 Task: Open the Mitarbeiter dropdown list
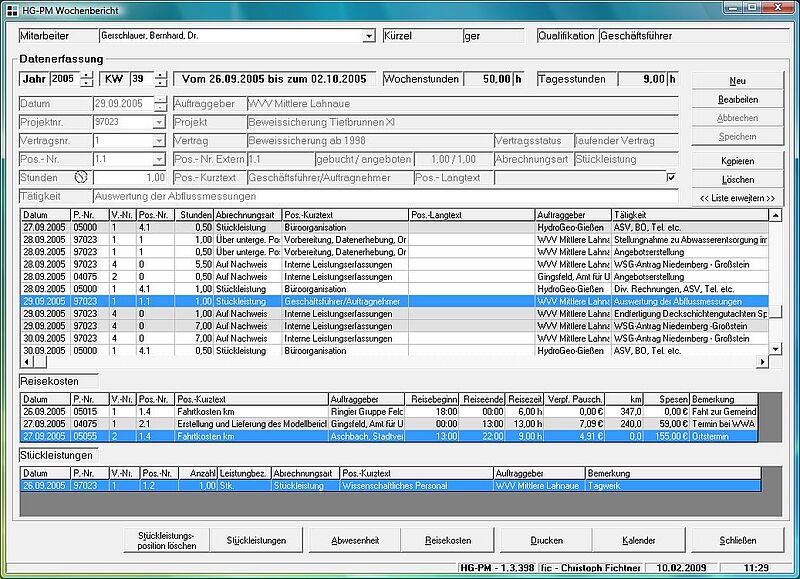pos(369,36)
